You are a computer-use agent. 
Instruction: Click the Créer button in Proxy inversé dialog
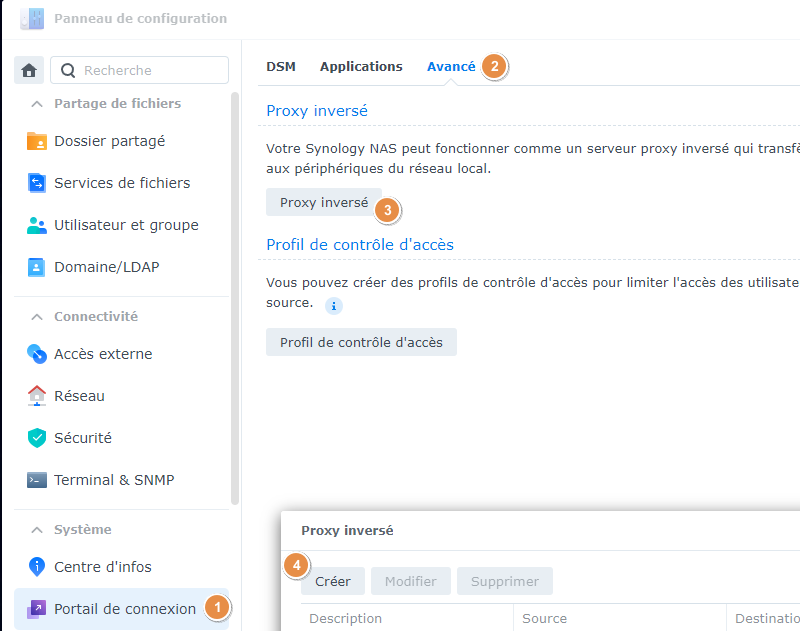[x=333, y=581]
